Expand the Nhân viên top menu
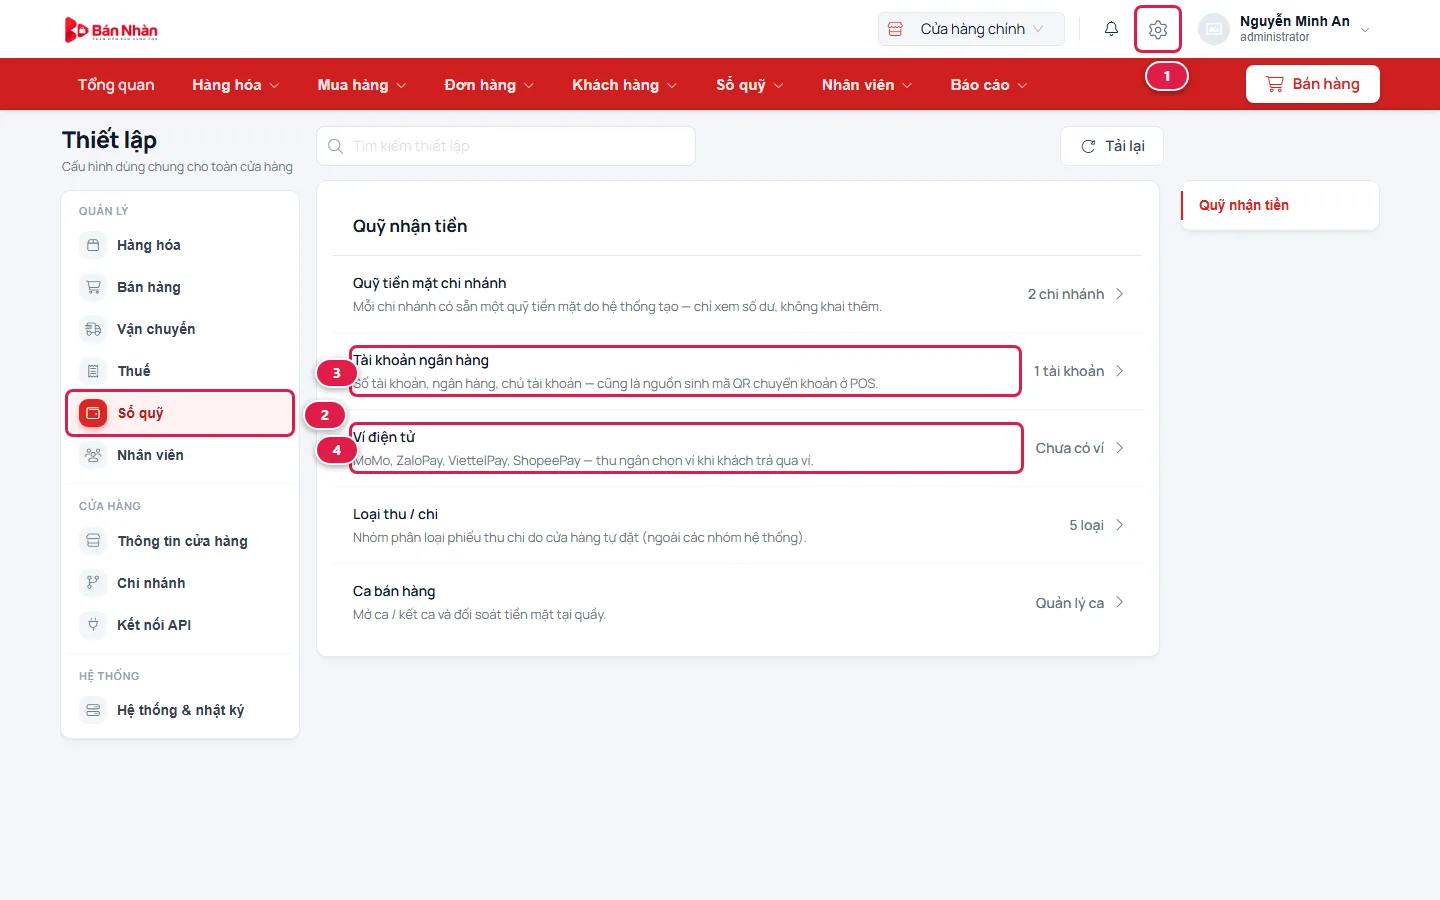The width and height of the screenshot is (1440, 900). (867, 85)
